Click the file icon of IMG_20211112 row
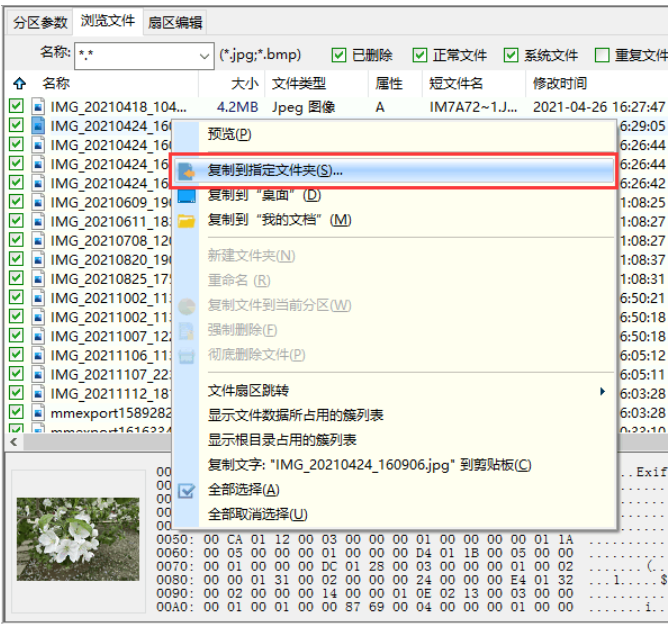 (38, 393)
